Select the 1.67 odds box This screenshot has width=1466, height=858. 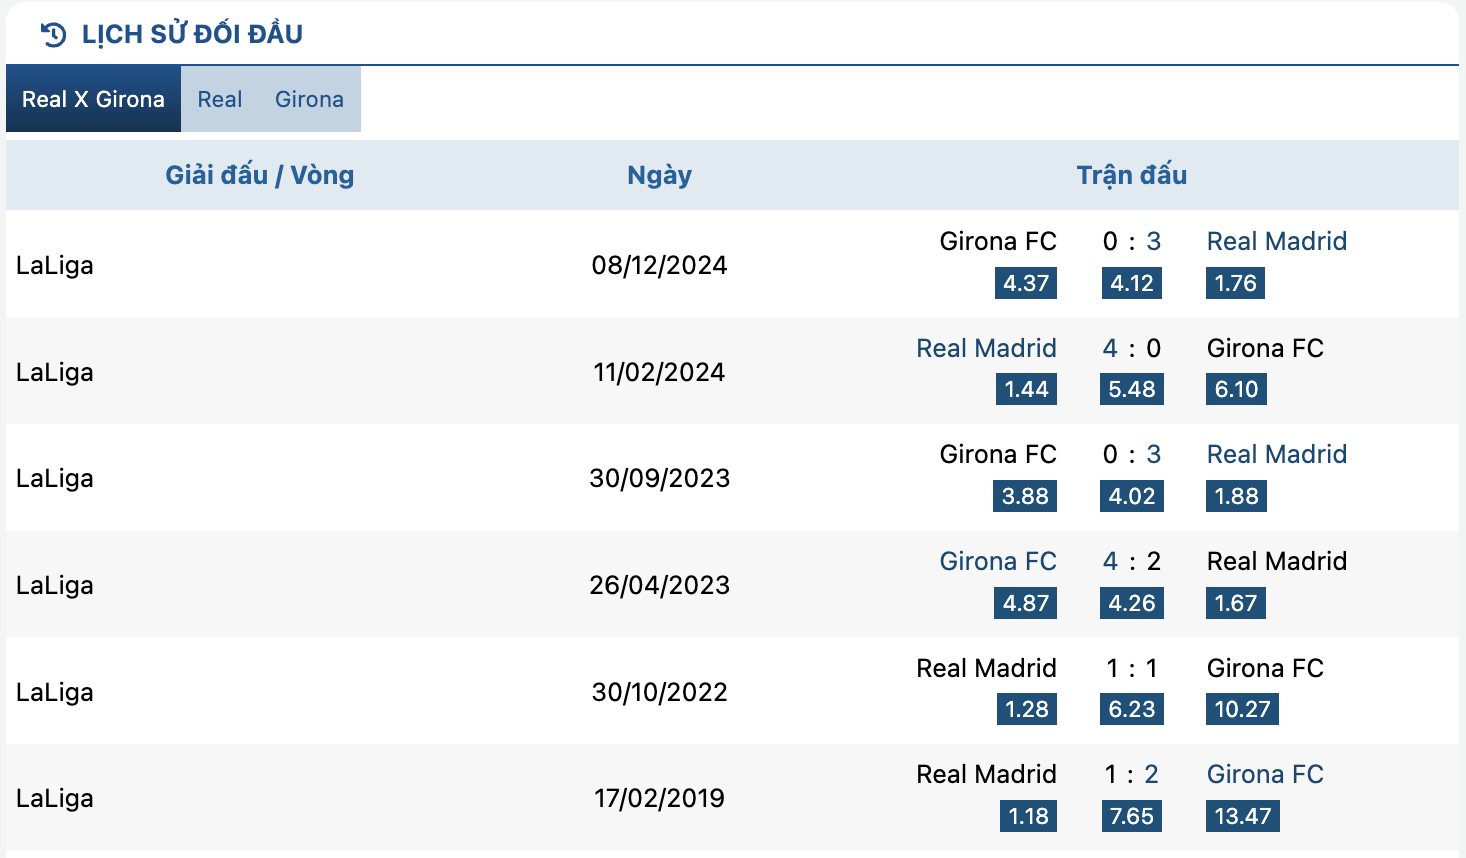[1236, 603]
